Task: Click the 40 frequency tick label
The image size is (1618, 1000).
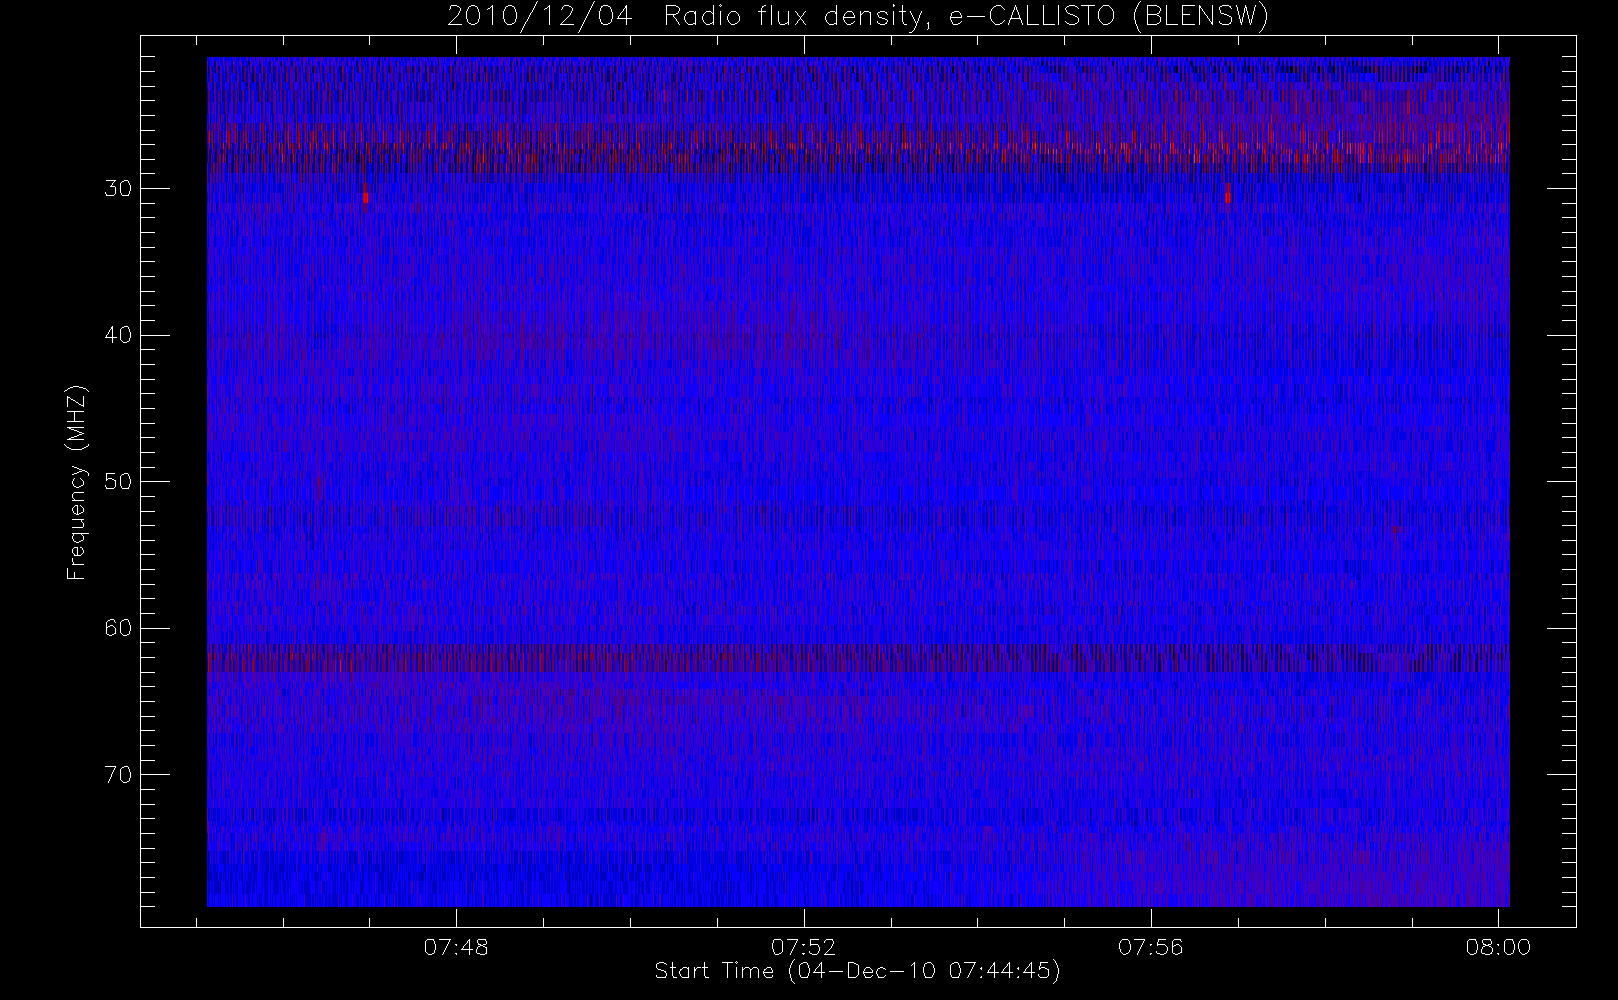Action: pos(117,335)
